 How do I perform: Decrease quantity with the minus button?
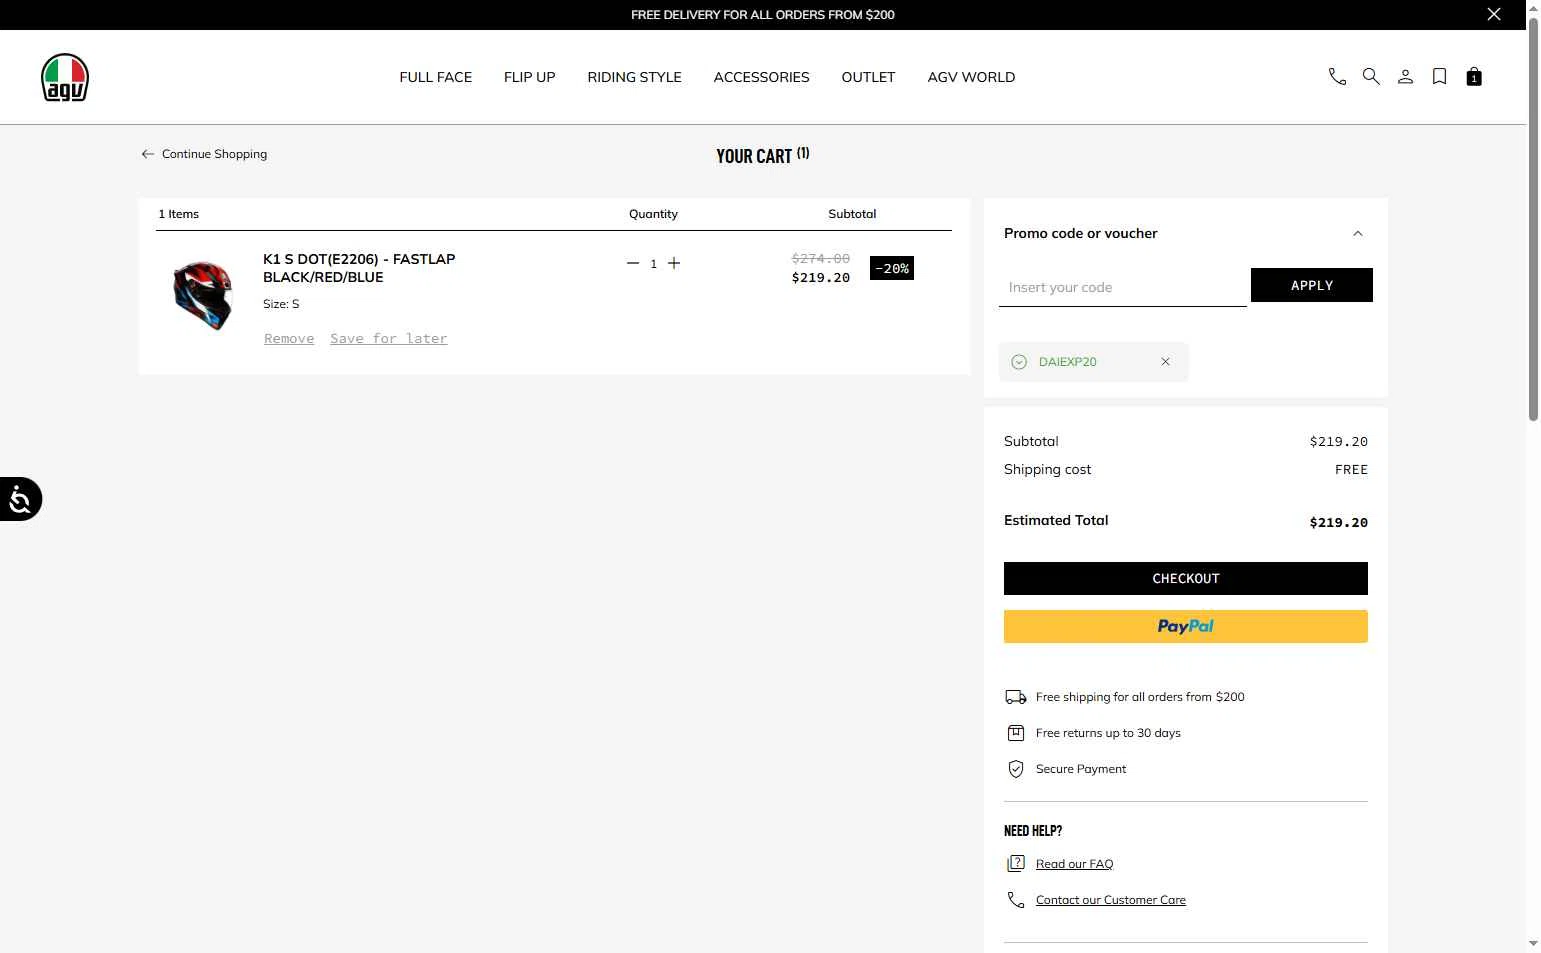(632, 263)
